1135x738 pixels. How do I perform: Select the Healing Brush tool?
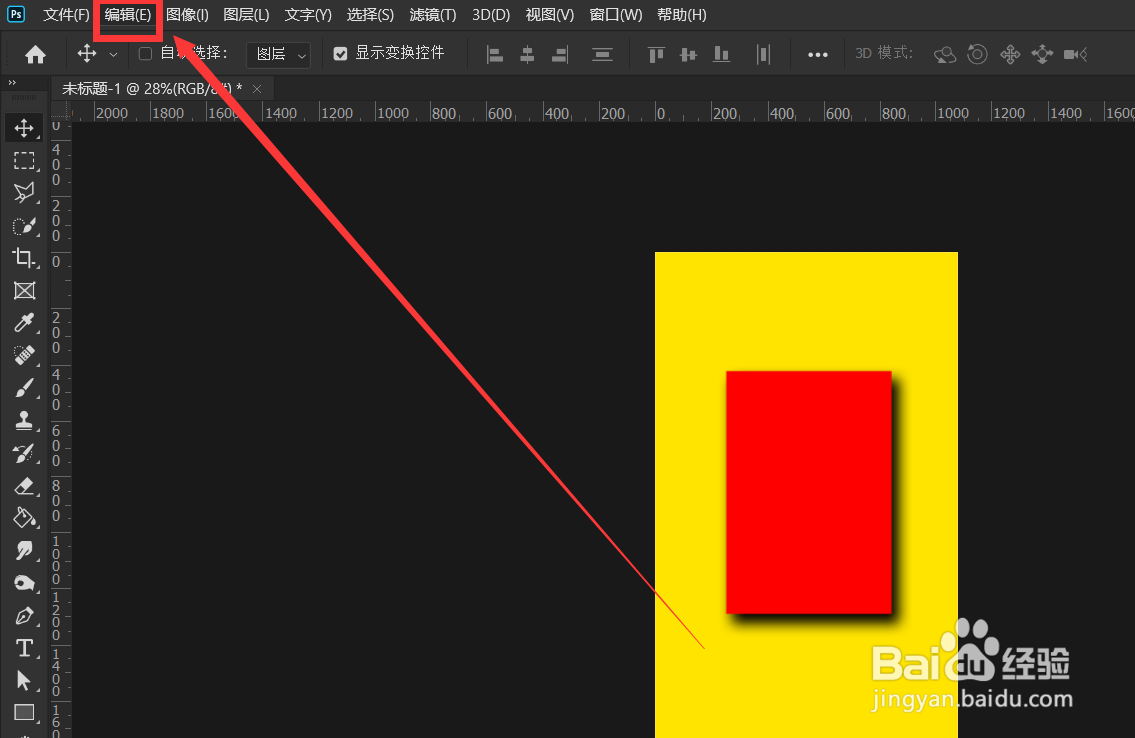24,355
